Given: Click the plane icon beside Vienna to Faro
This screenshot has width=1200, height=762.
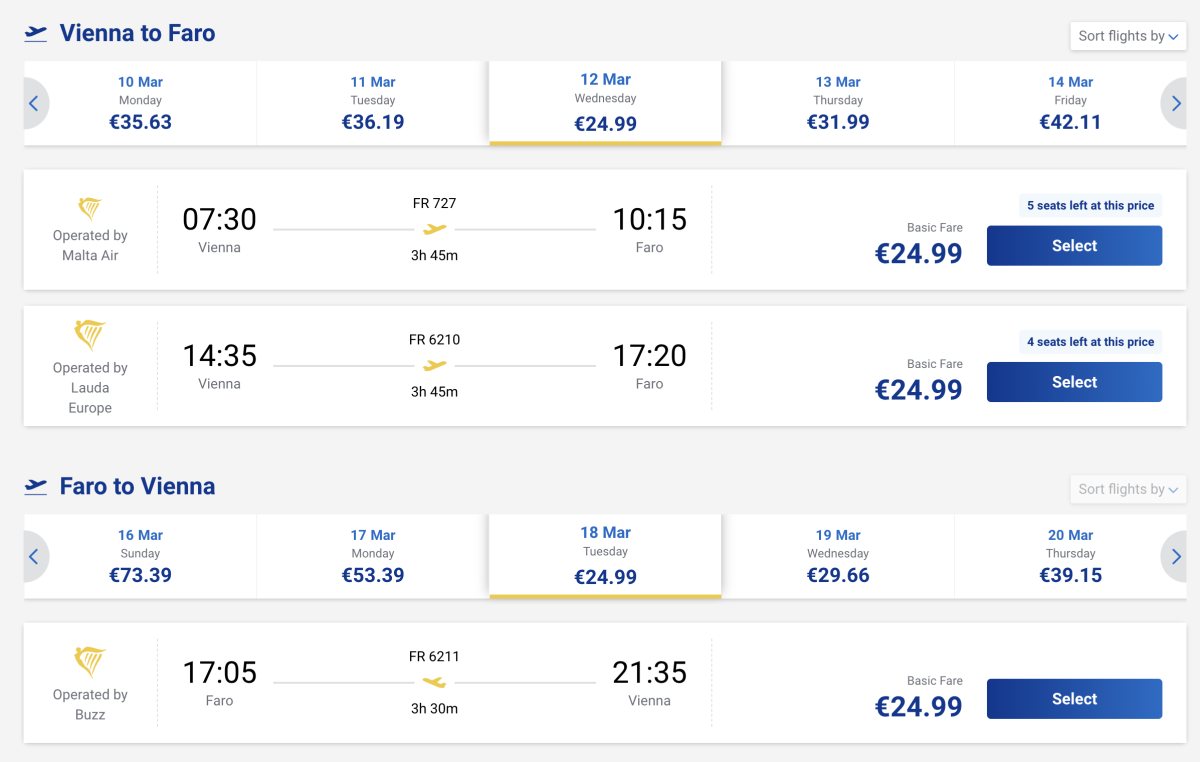Looking at the screenshot, I should 36,33.
